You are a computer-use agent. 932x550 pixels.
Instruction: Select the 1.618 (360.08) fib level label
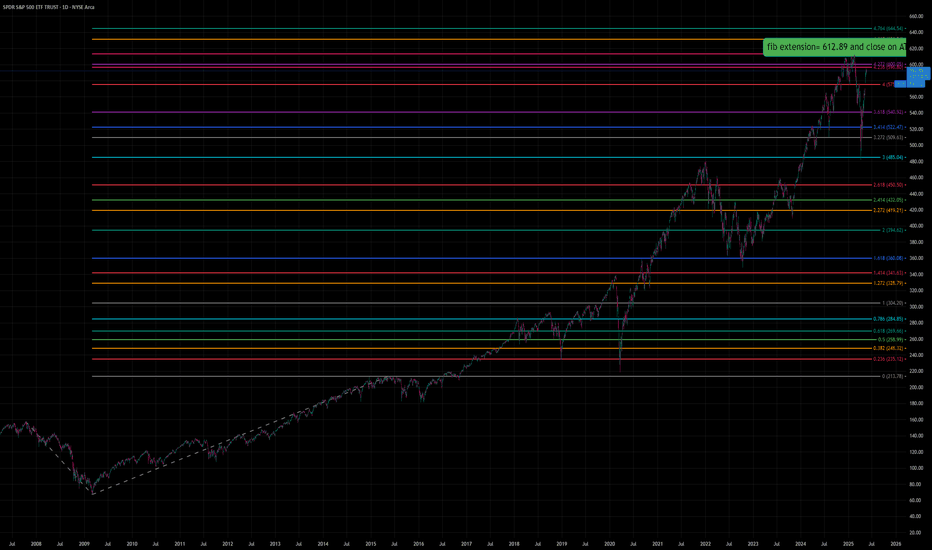[889, 258]
